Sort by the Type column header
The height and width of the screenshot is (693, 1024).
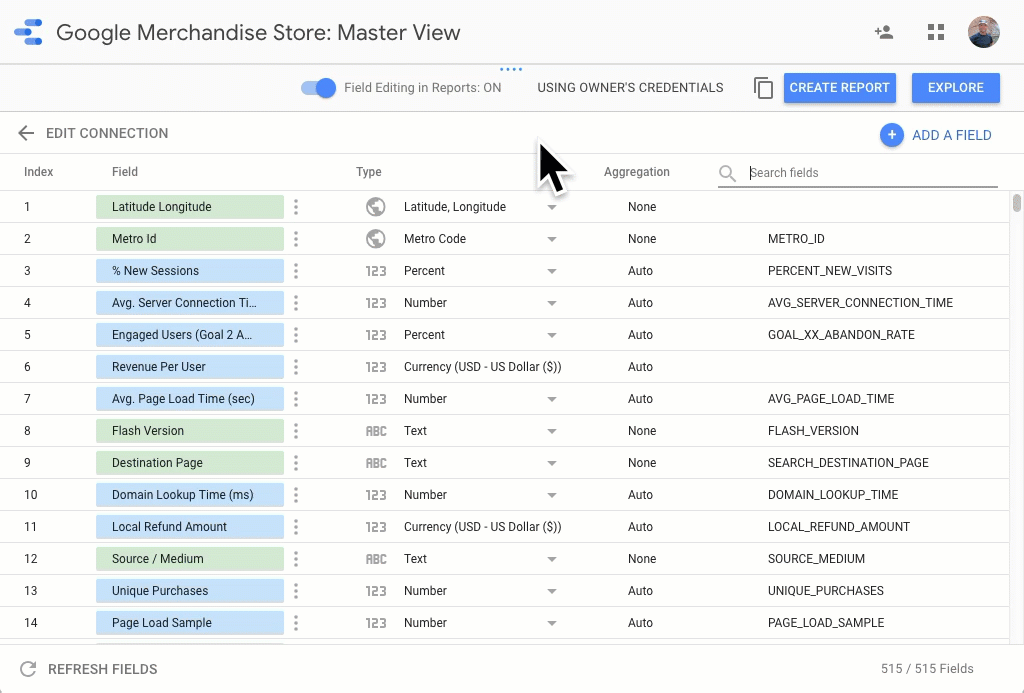(x=368, y=172)
